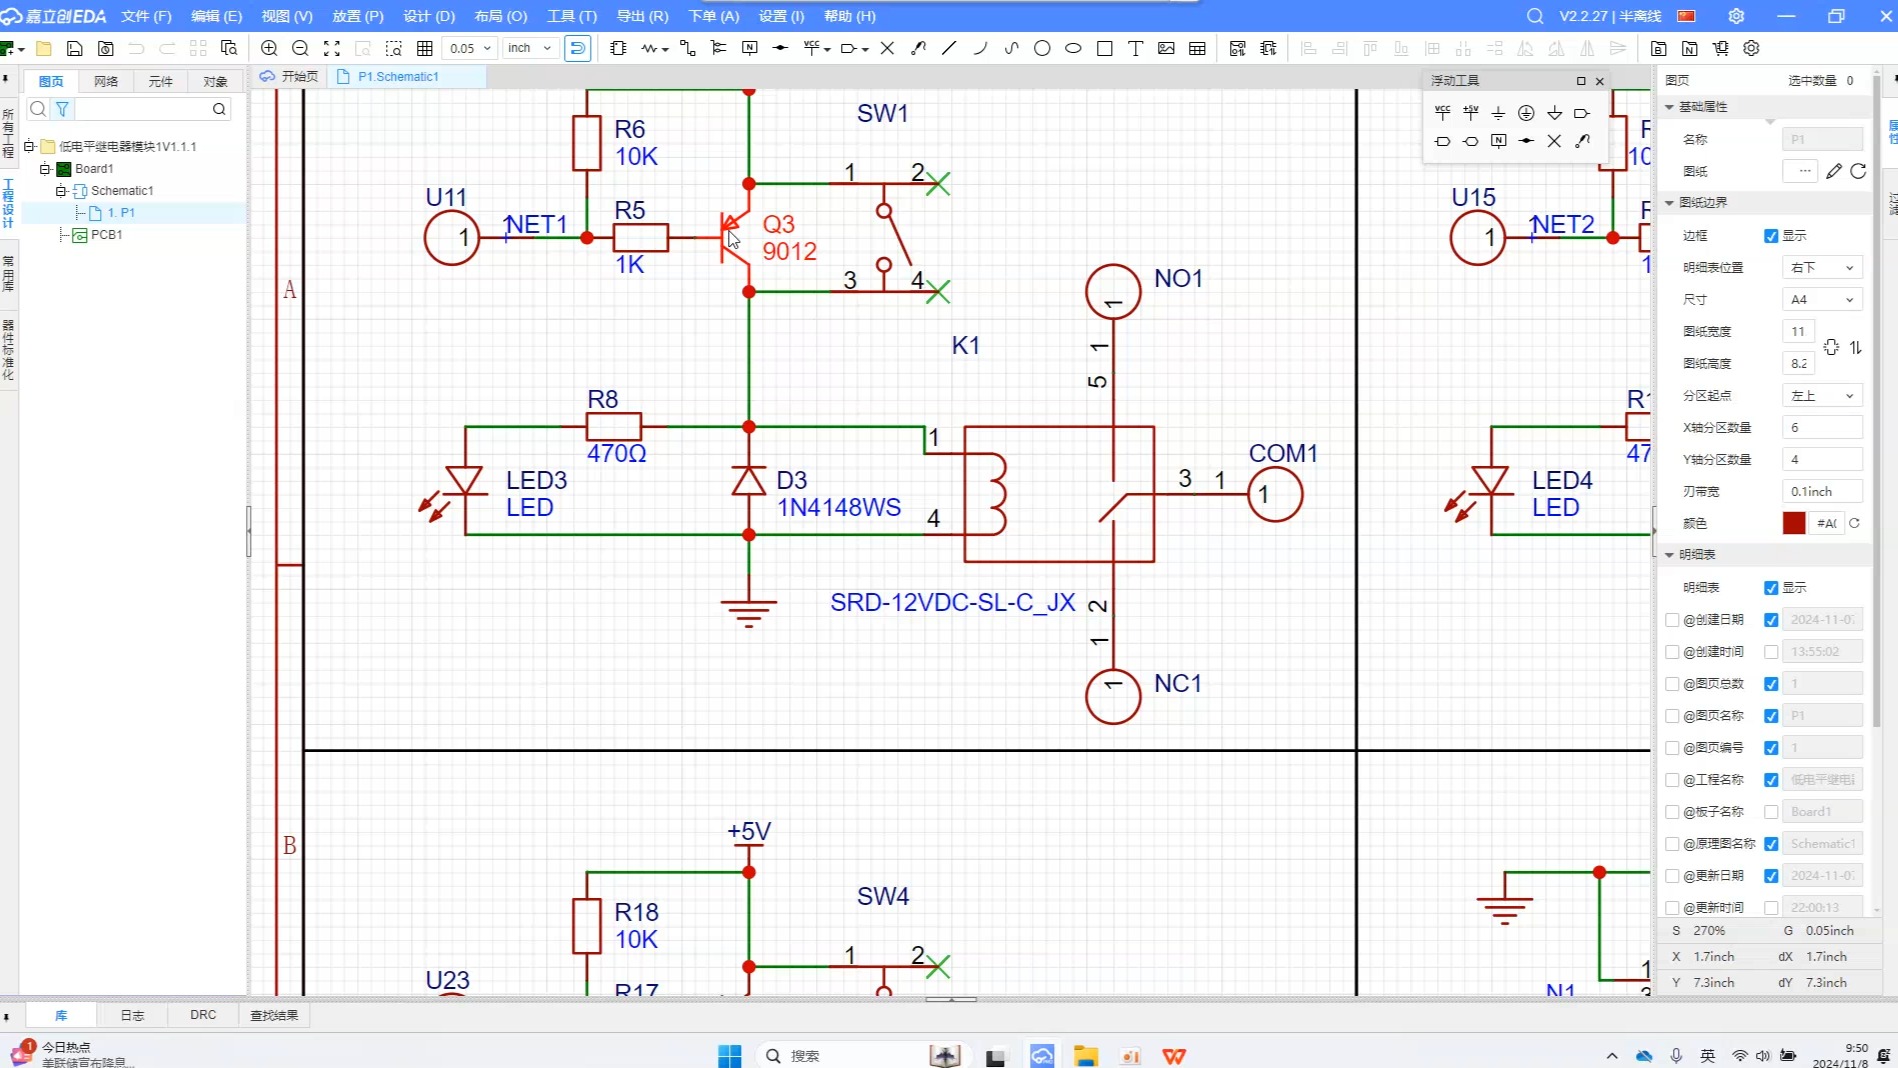
Task: Open the 分区起点 左上 dropdown
Action: tap(1822, 395)
